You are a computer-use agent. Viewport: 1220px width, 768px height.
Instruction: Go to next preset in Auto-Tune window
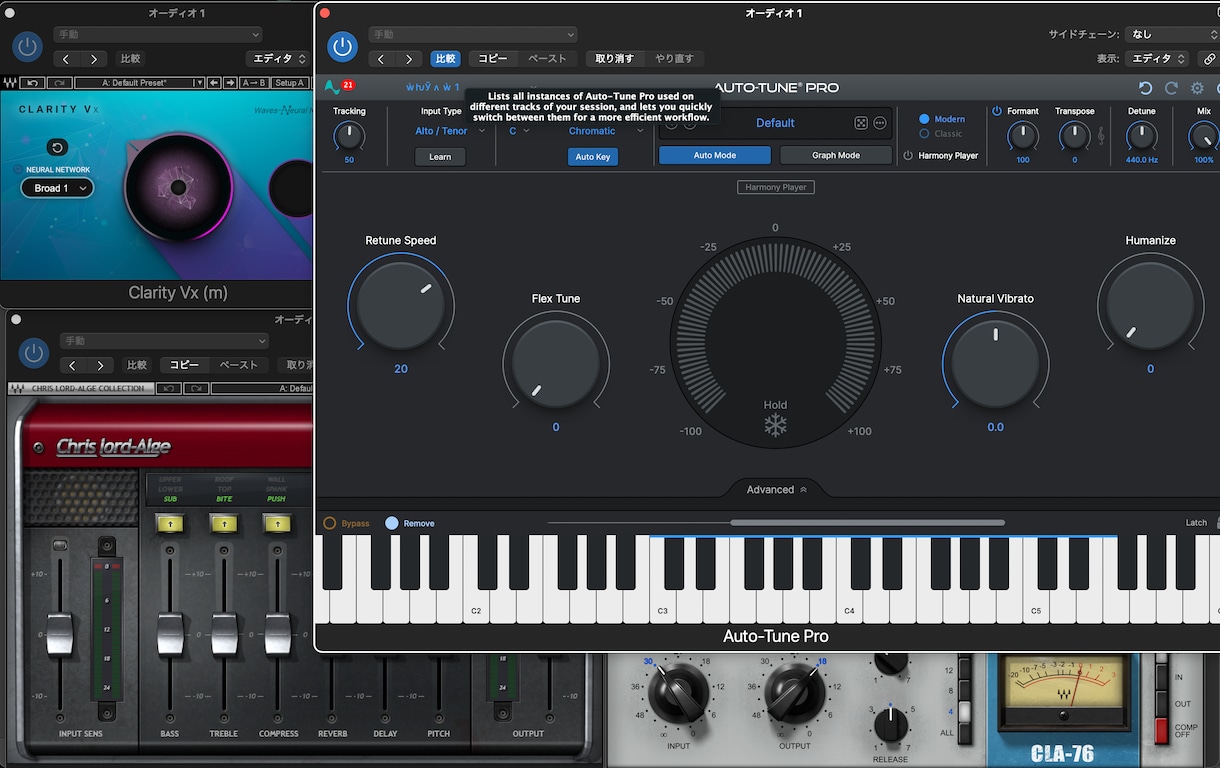[x=408, y=59]
